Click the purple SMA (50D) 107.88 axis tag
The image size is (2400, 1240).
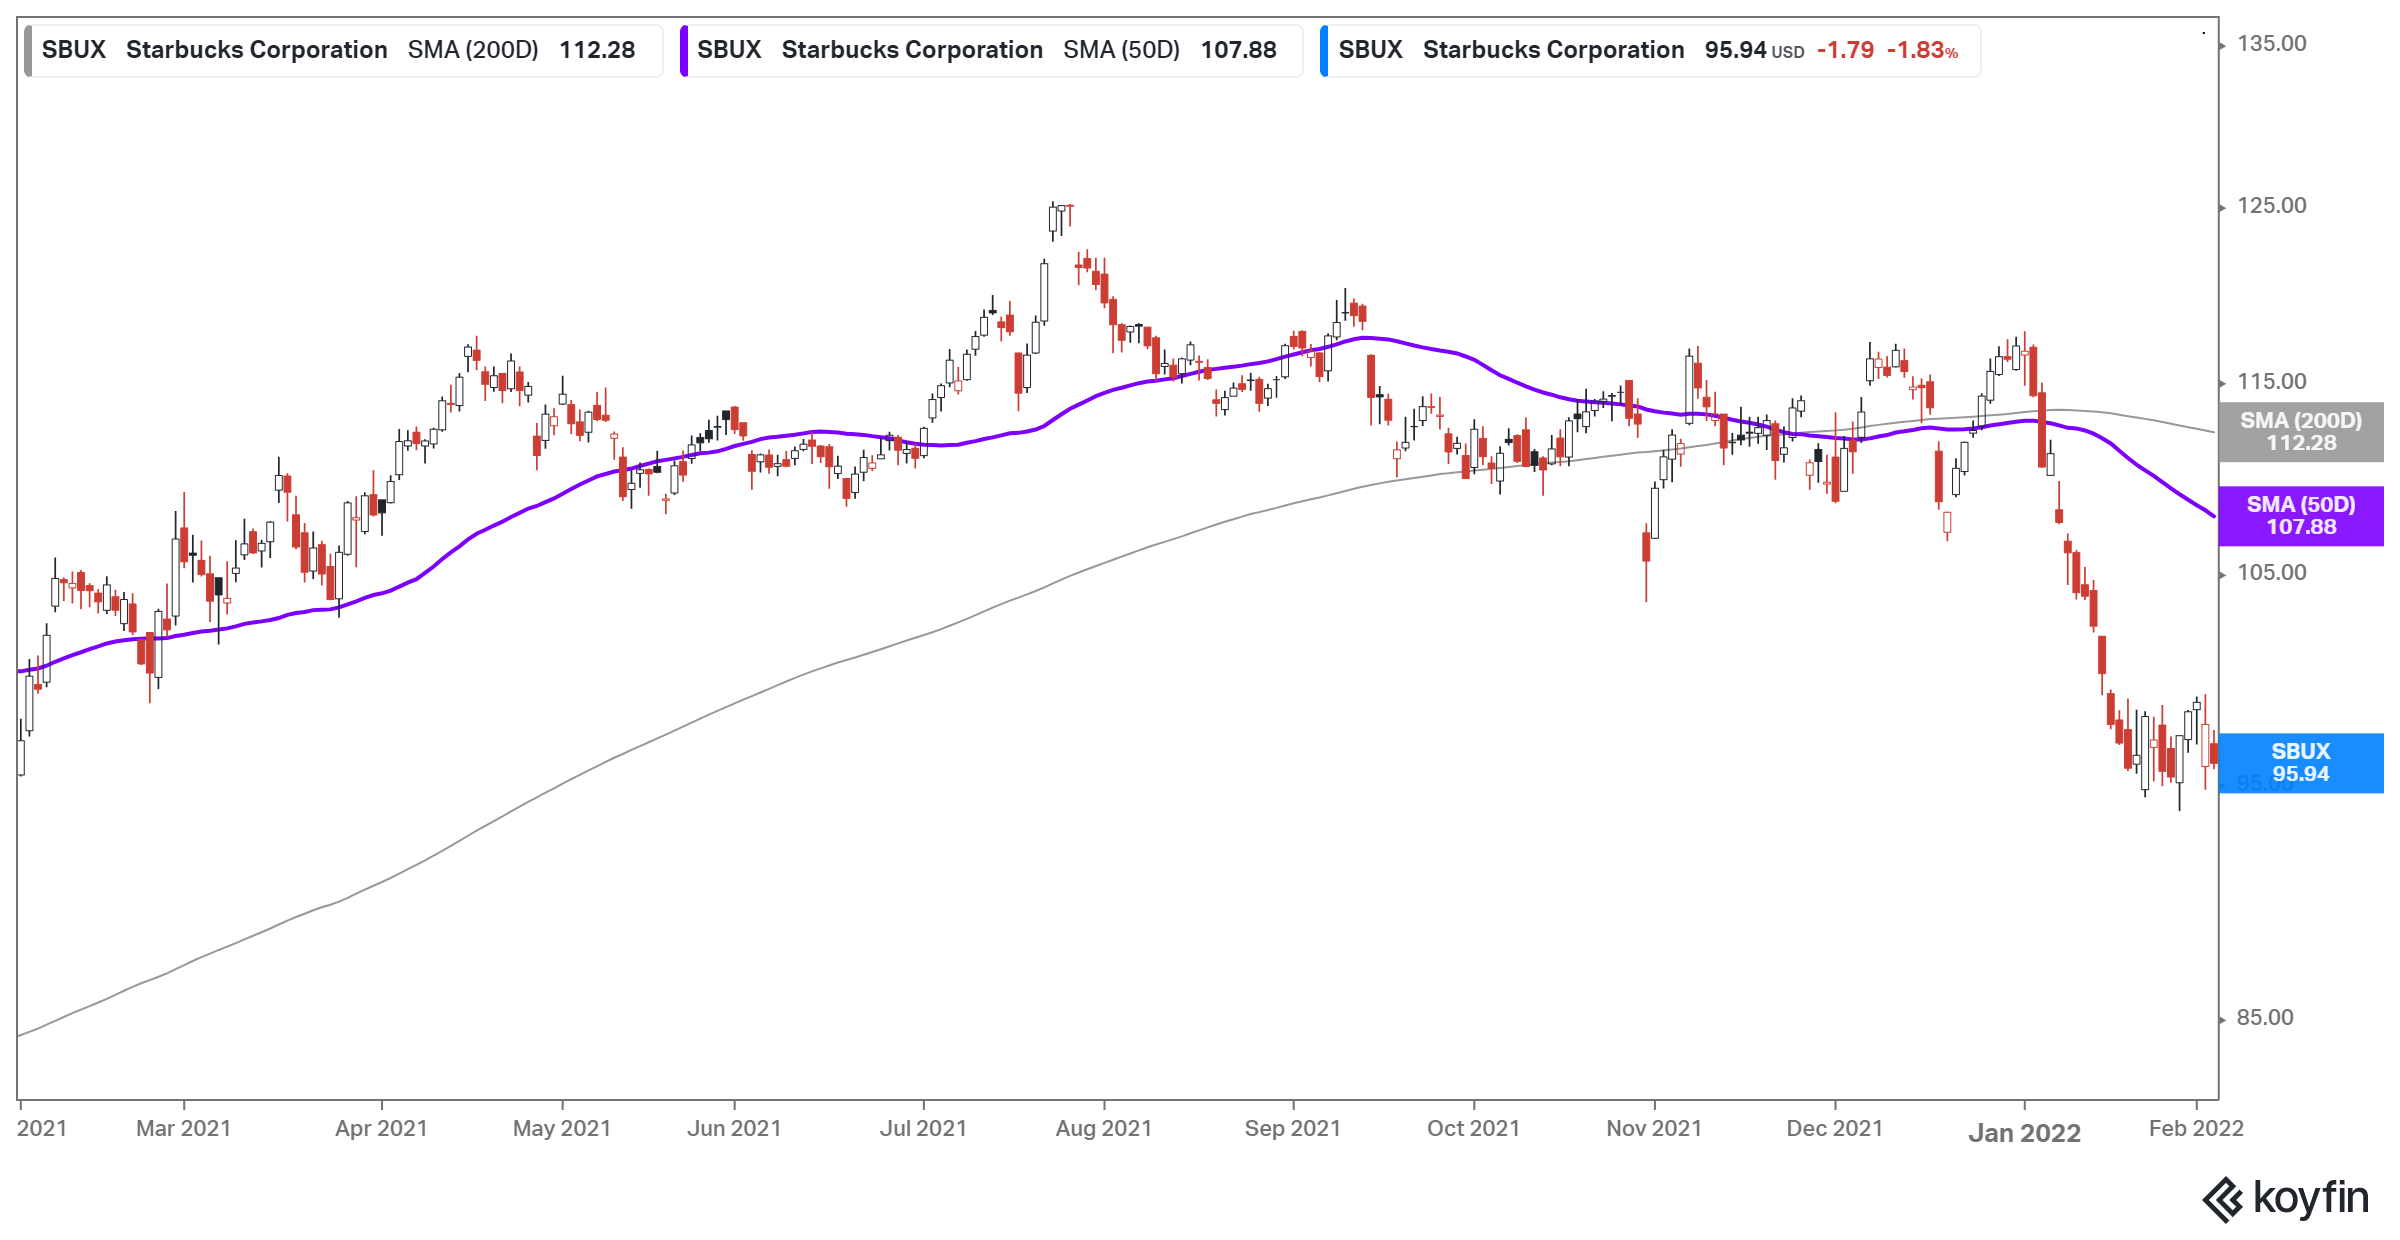(x=2300, y=516)
